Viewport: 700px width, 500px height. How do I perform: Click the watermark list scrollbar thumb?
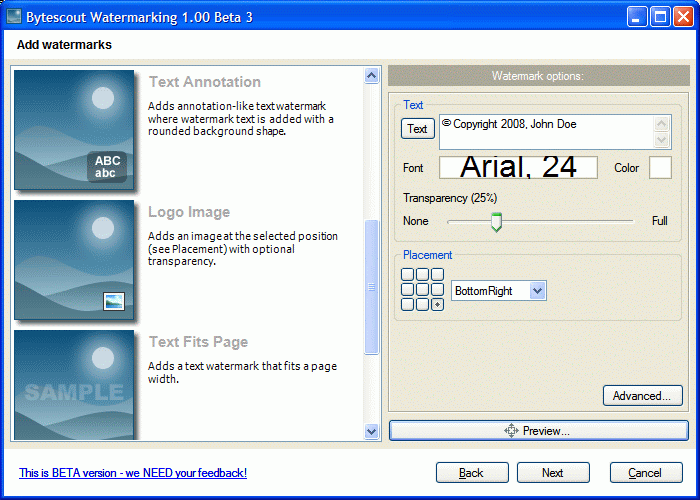pyautogui.click(x=371, y=287)
